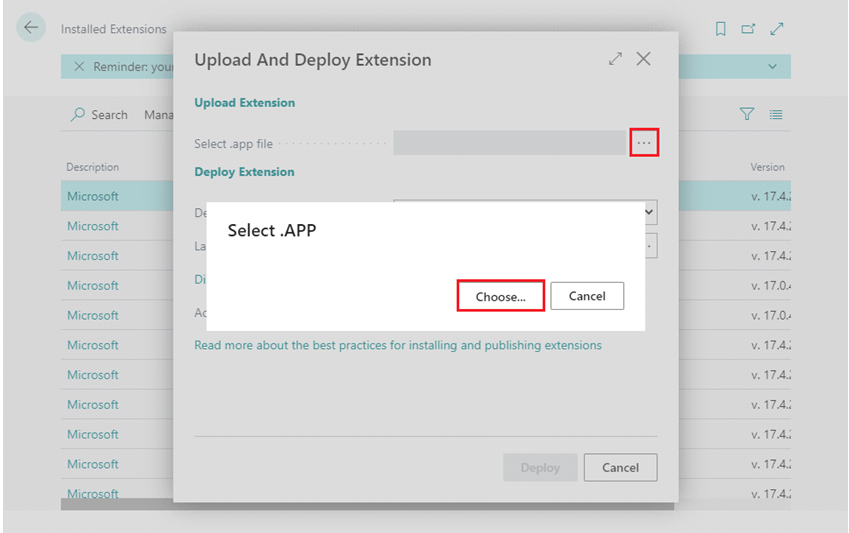Open best practices for installing extensions link
This screenshot has height=533, width=849.
click(398, 345)
